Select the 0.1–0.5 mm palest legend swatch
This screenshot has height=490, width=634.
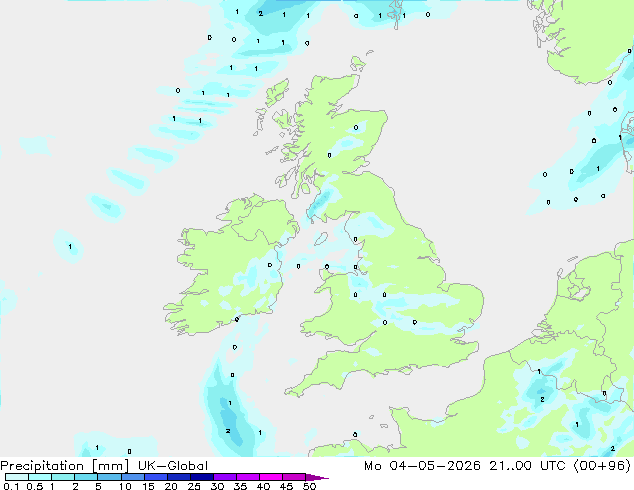pos(17,477)
